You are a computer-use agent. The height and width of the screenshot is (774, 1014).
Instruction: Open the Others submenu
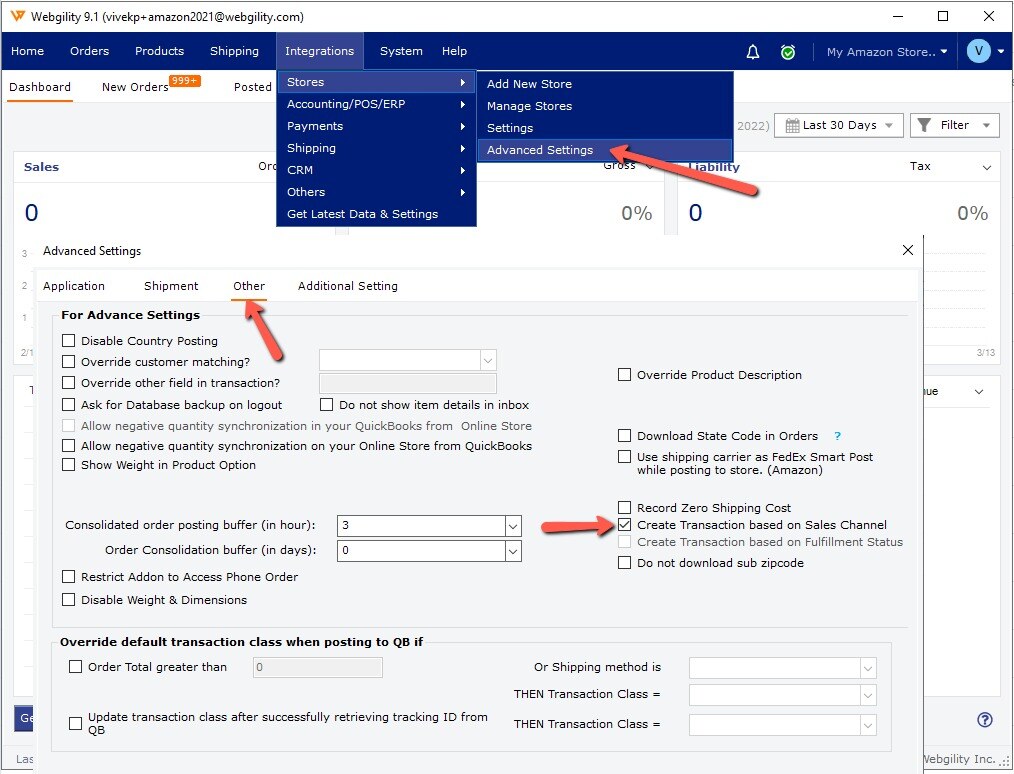pos(376,192)
